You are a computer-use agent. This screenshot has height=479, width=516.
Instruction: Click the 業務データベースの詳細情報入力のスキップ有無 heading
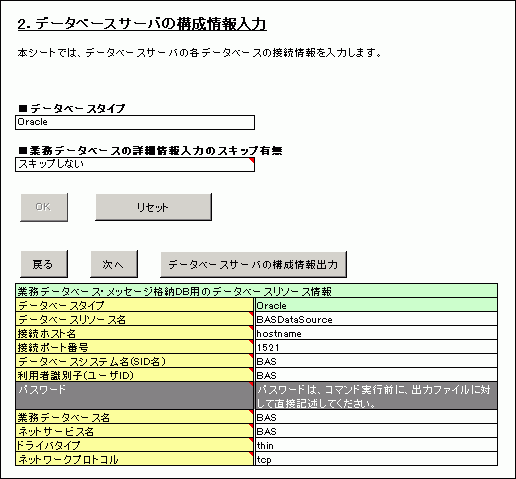(150, 151)
